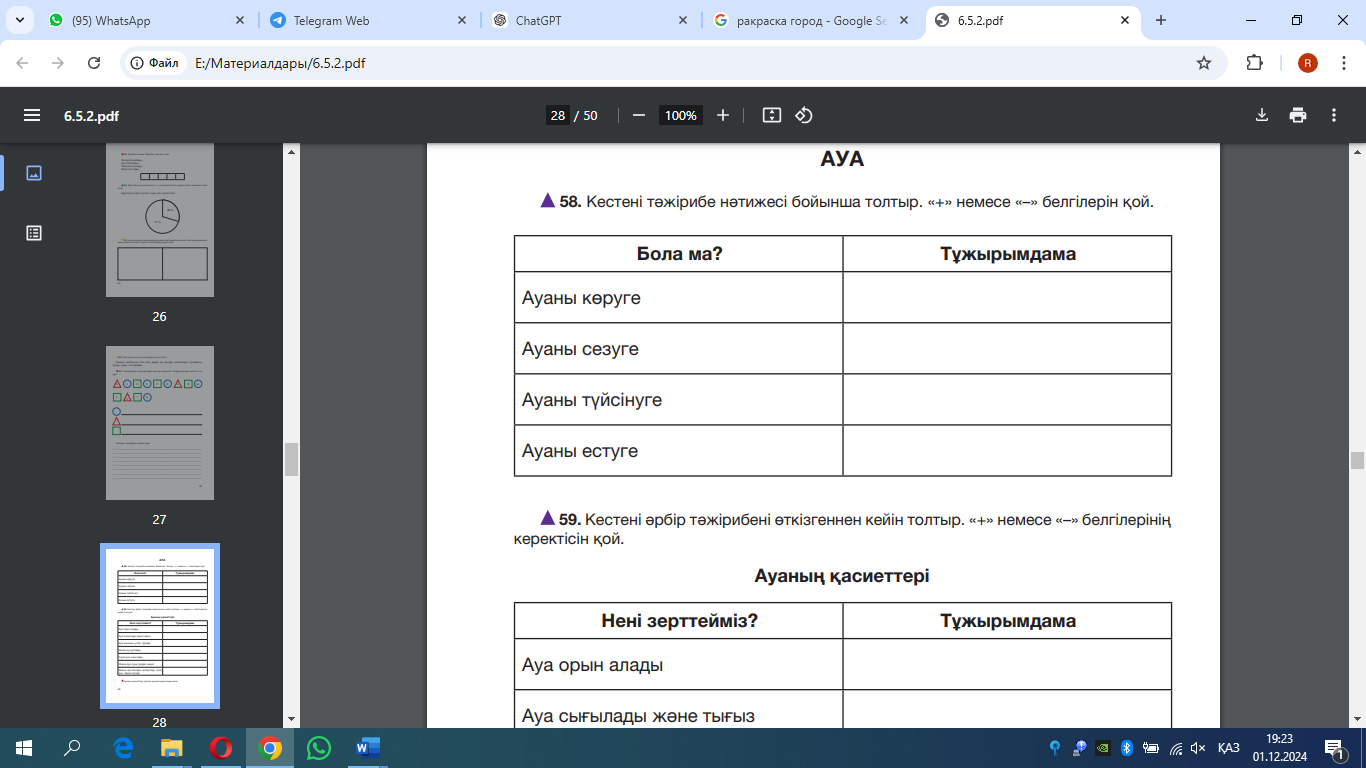The image size is (1366, 768).
Task: Click the "Ауа орын алады" table cell
Action: pos(679,665)
